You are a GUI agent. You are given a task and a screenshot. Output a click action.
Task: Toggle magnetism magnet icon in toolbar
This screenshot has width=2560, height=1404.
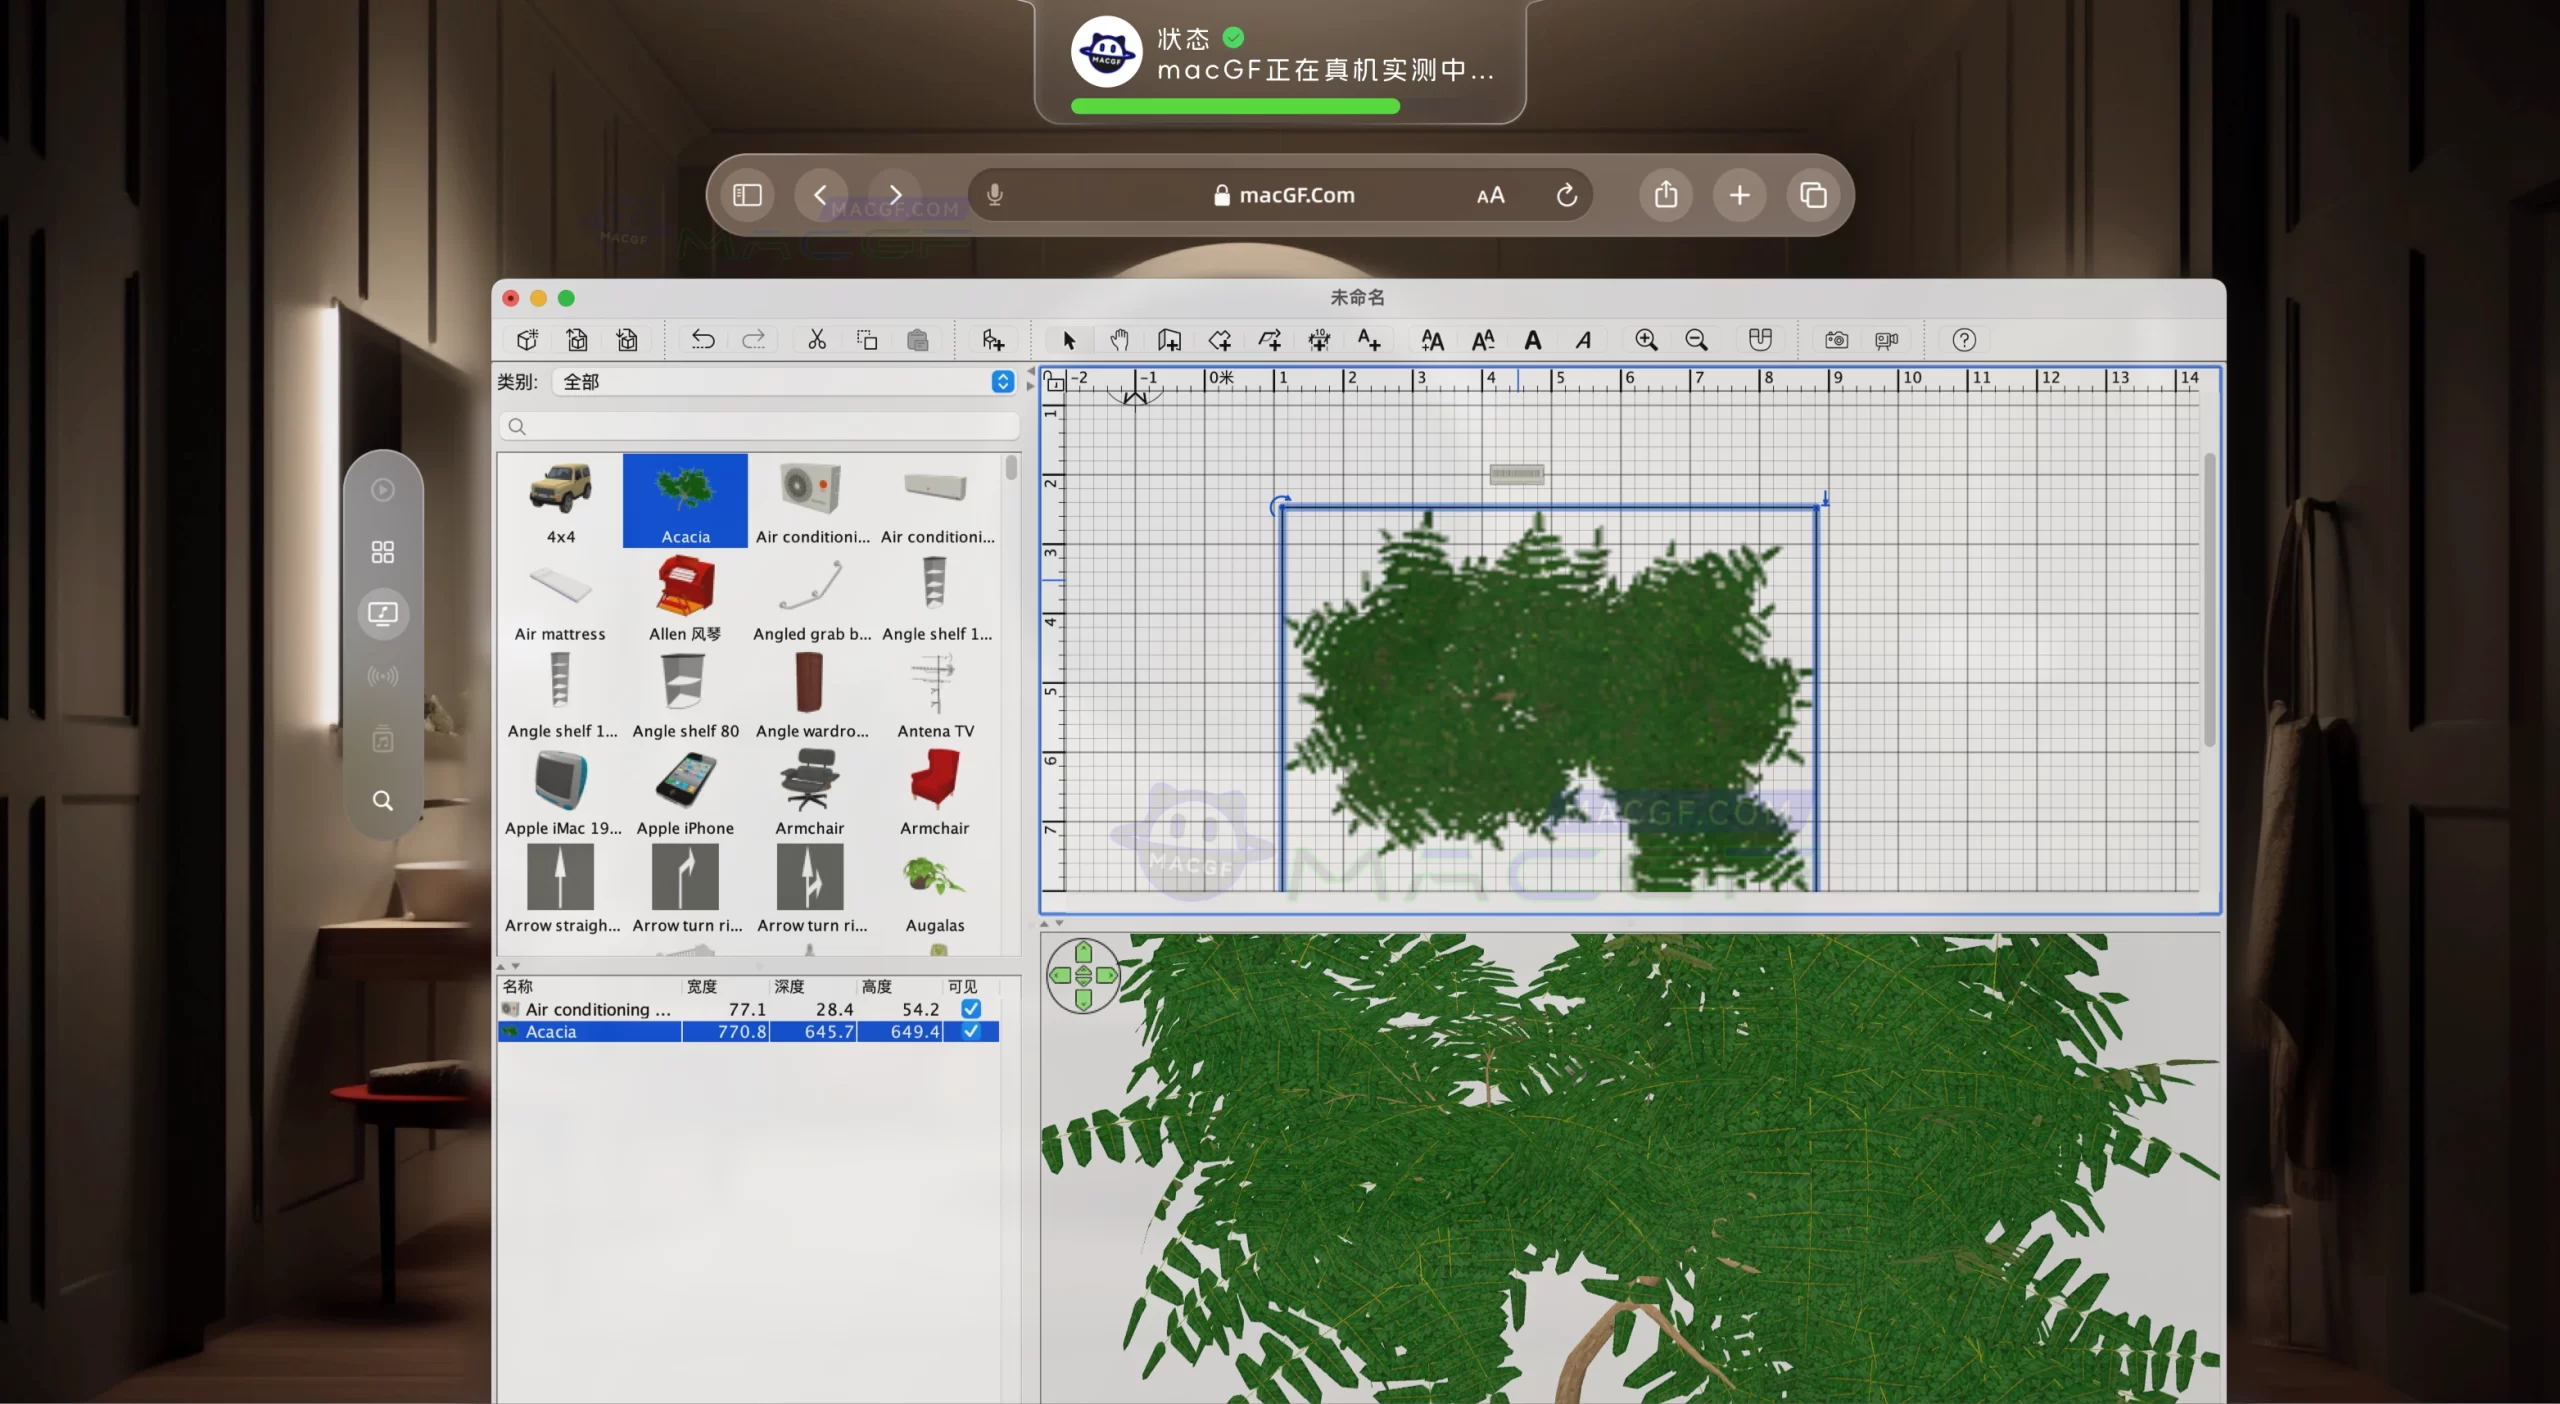(1760, 340)
